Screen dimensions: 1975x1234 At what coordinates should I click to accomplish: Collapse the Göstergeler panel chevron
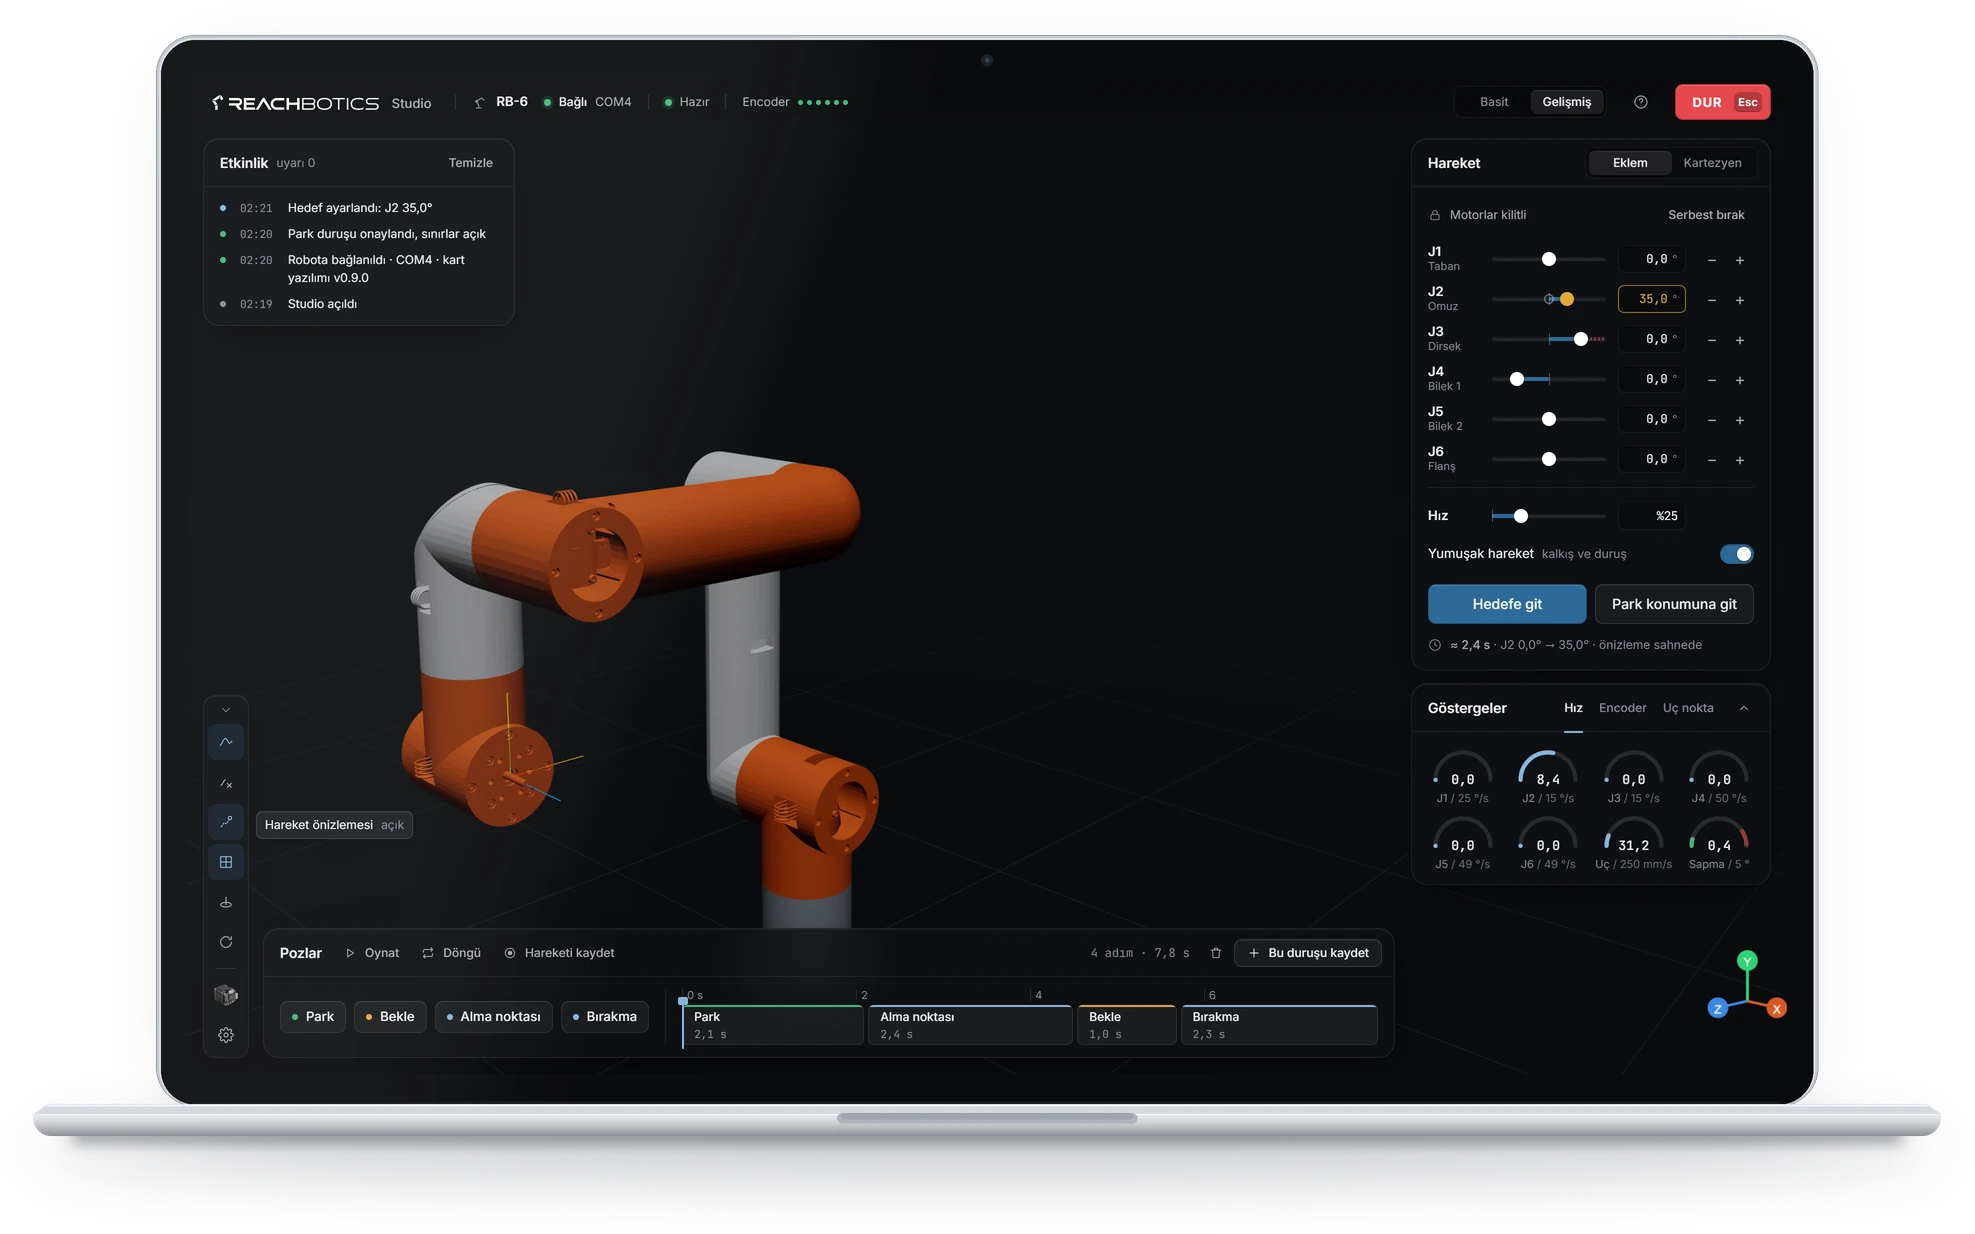[1744, 708]
